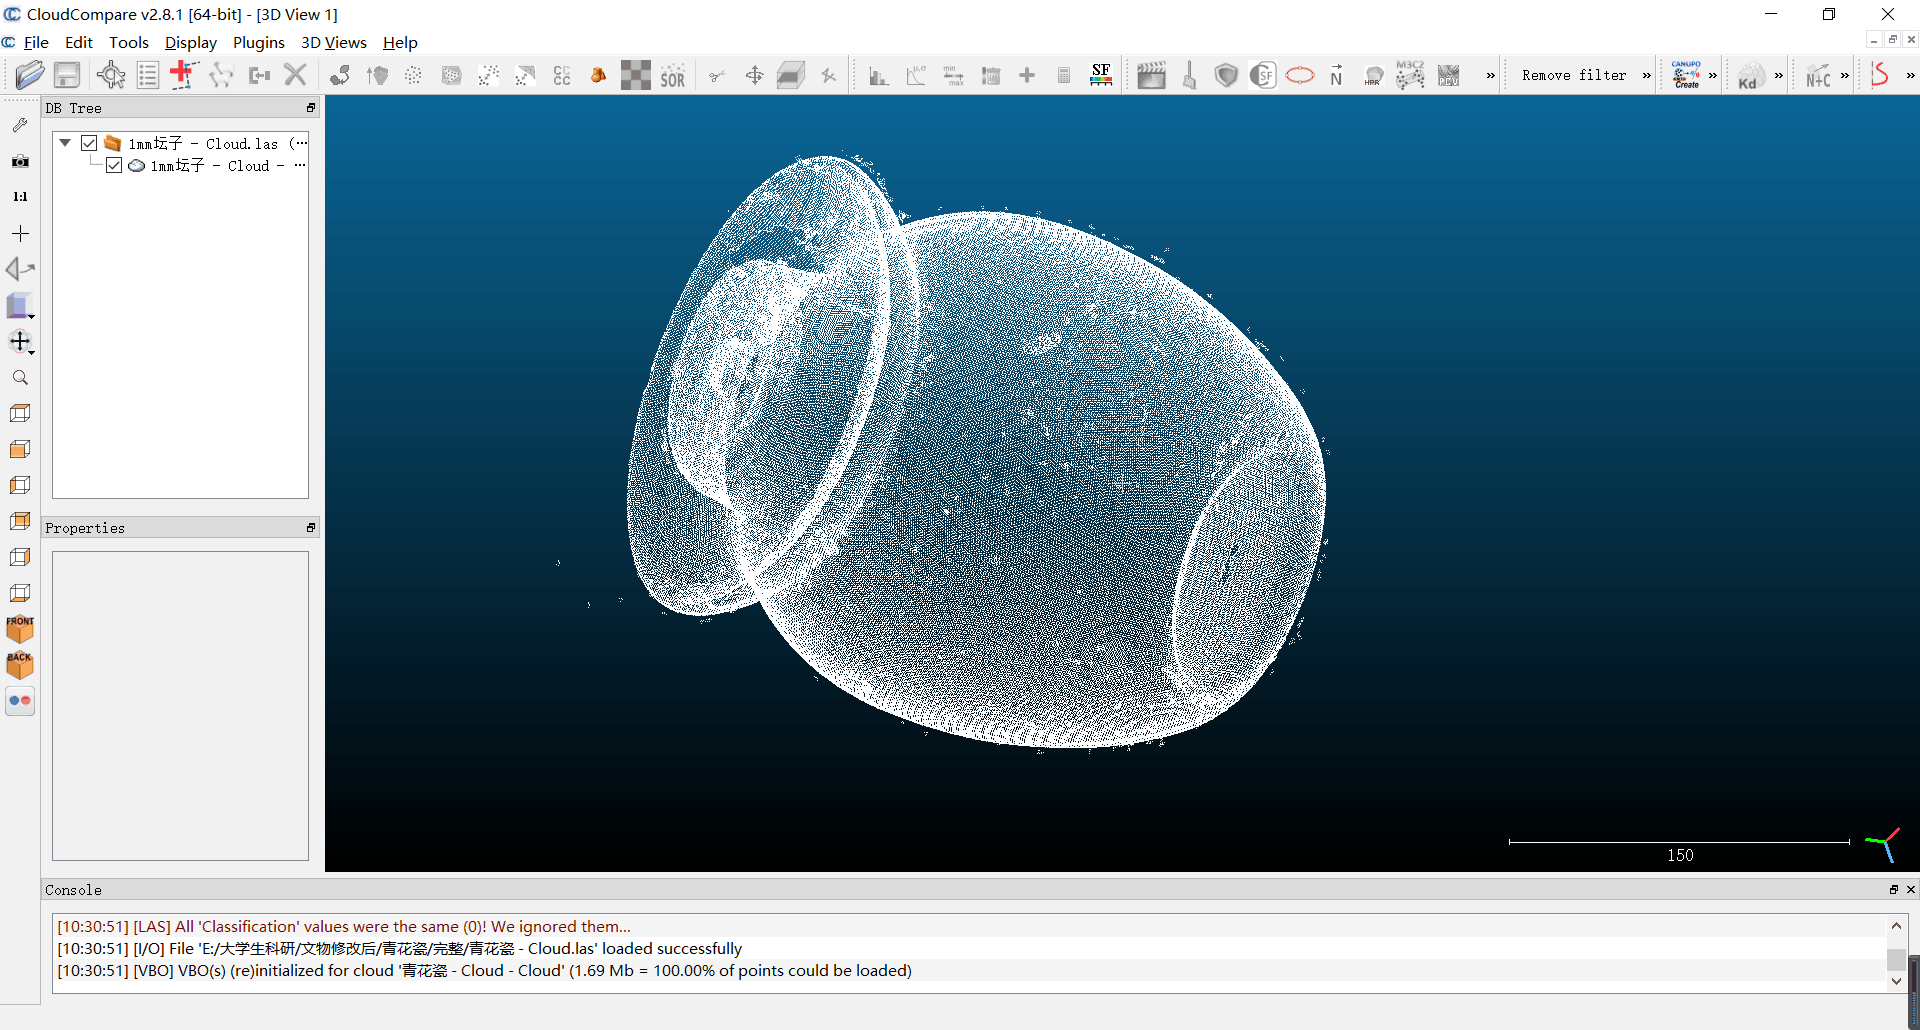Open the Edit menu

point(78,42)
